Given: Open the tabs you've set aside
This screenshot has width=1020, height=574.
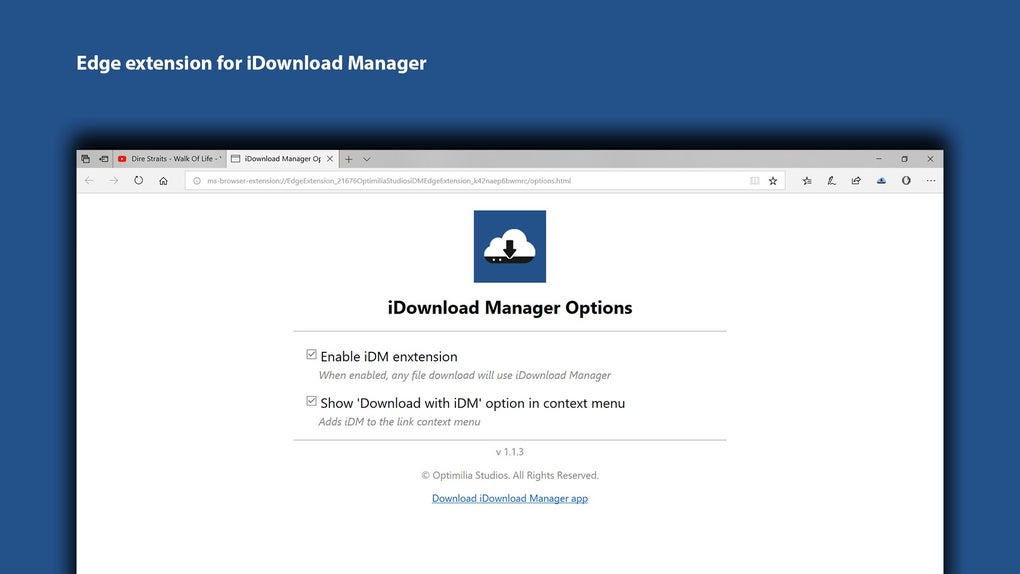Looking at the screenshot, I should pyautogui.click(x=85, y=159).
